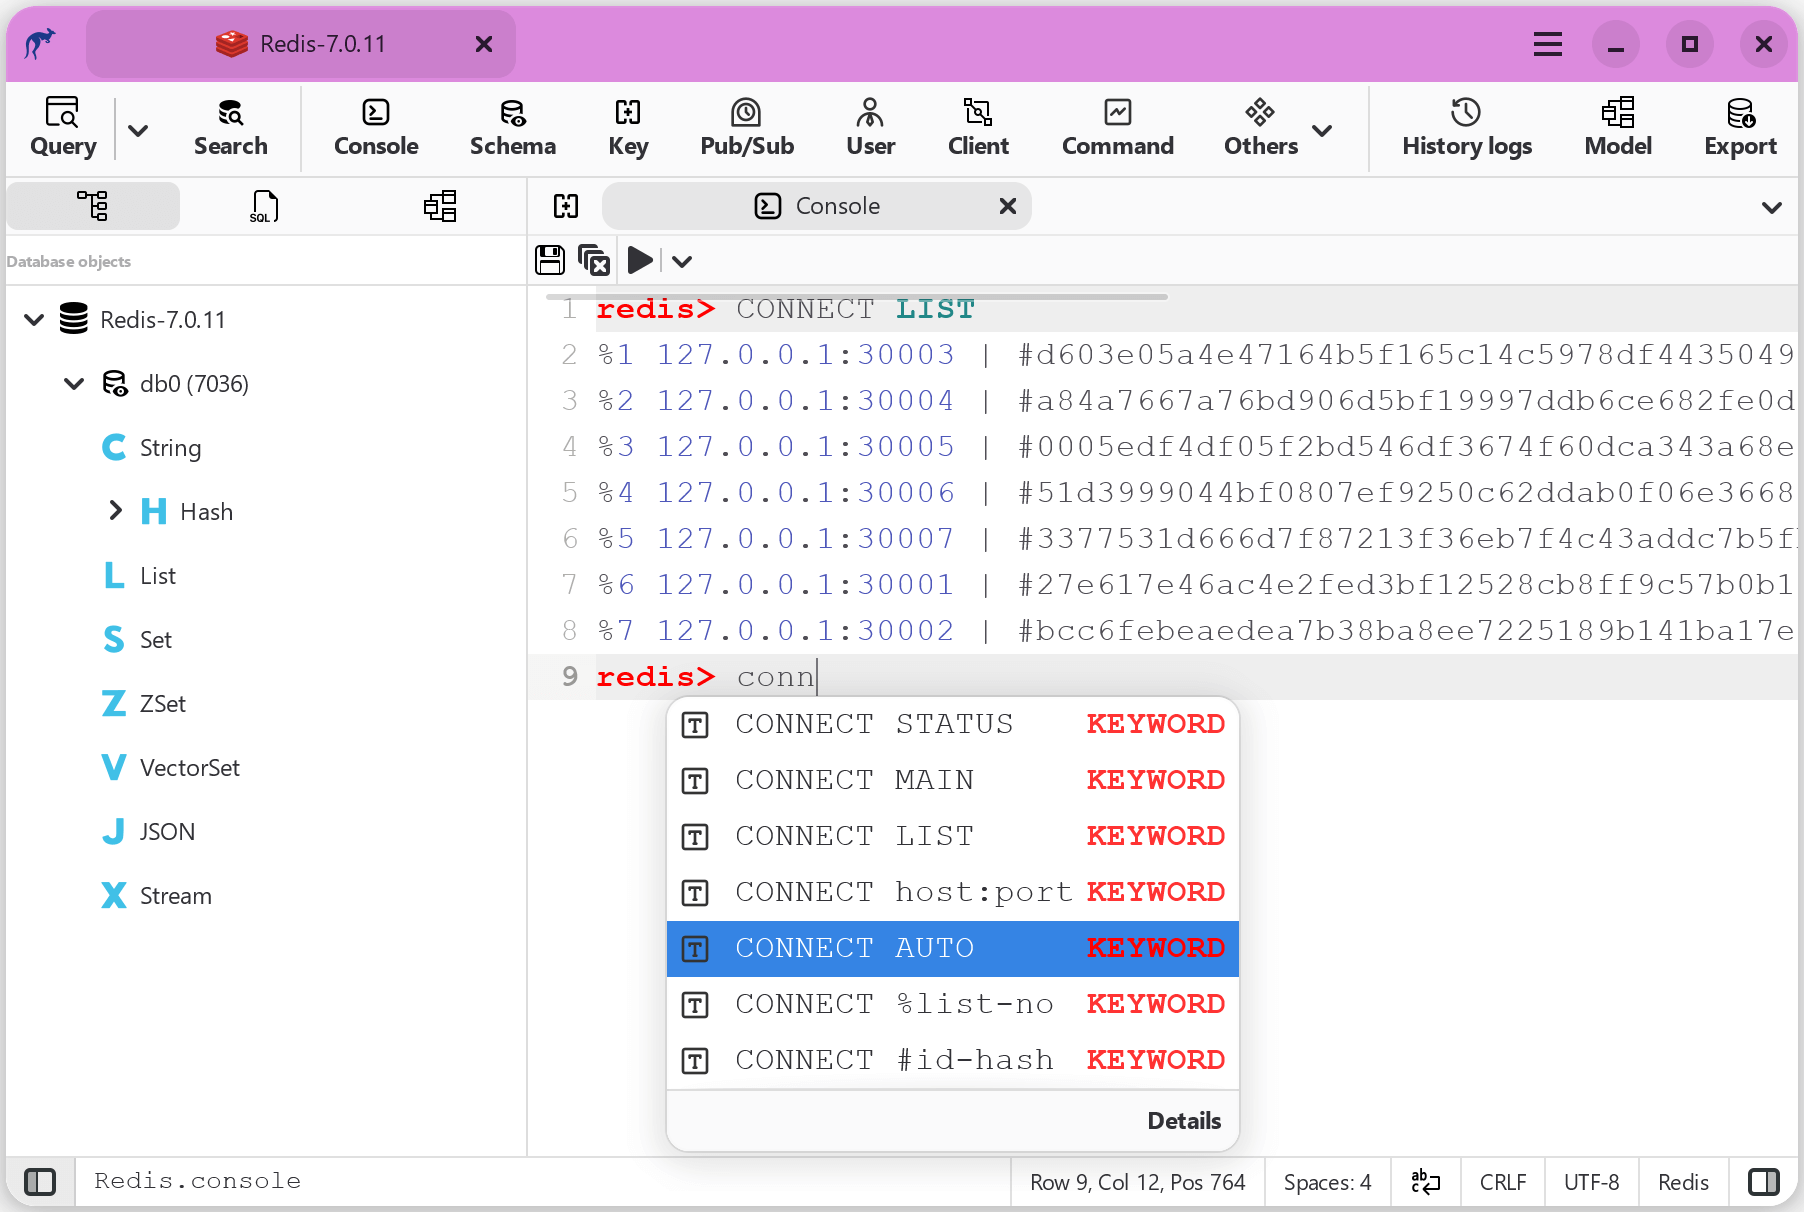Choose CONNECT AUTO suggestion

pyautogui.click(x=952, y=948)
